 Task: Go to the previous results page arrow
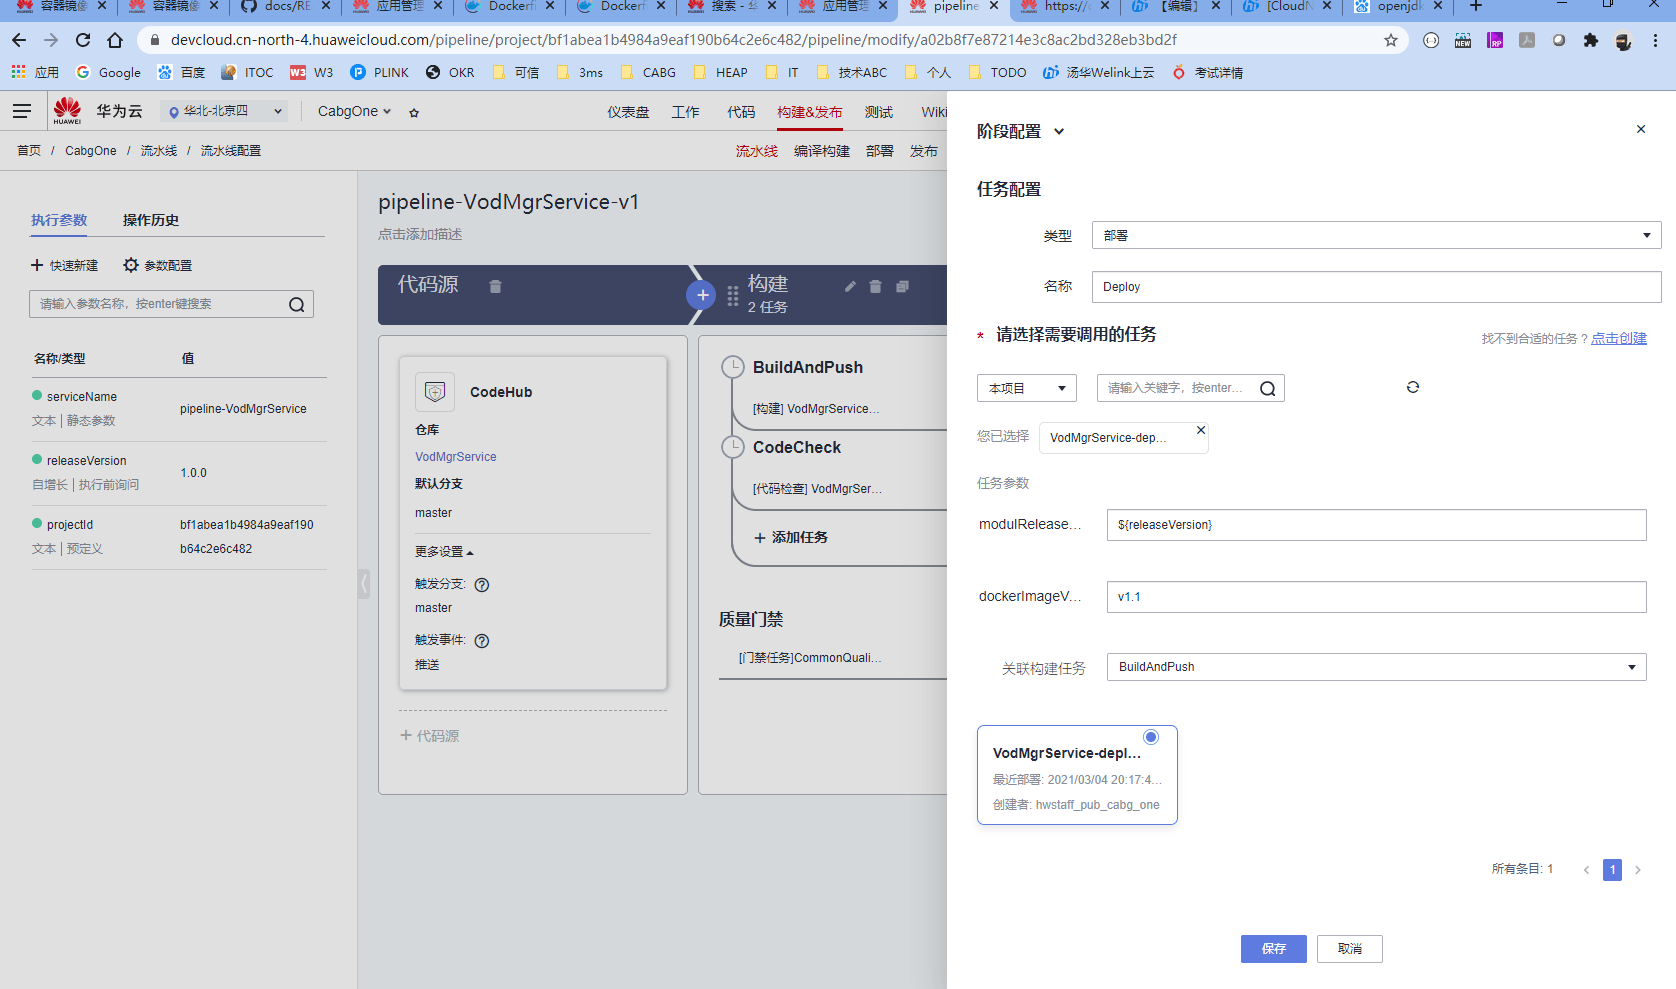pos(1586,870)
